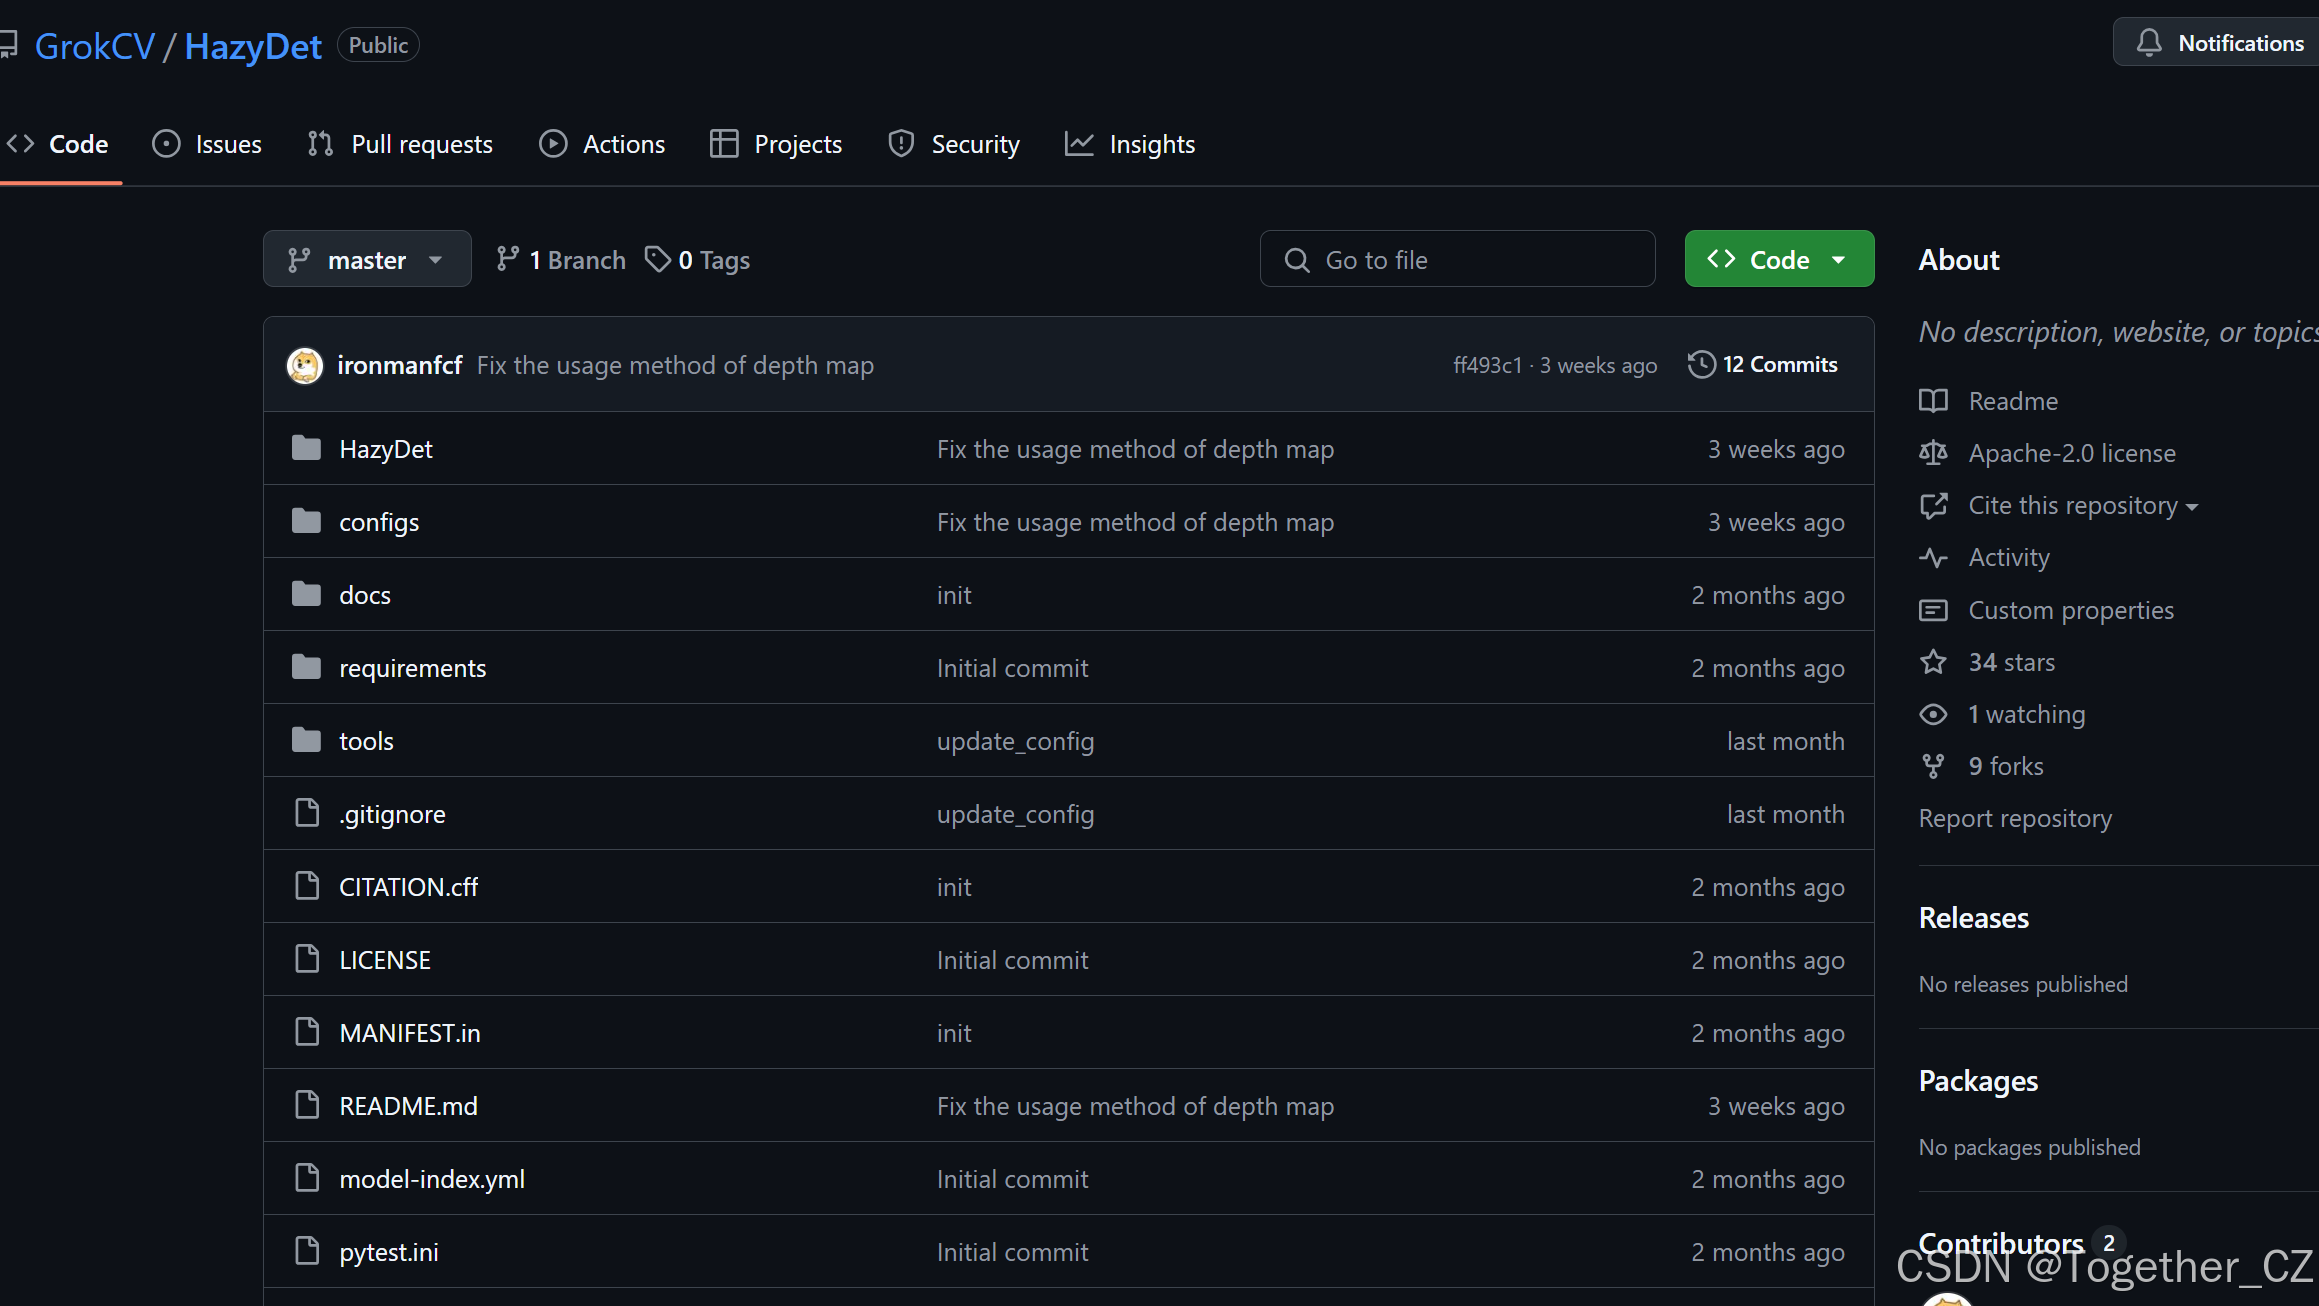
Task: Open the configs folder
Action: coord(379,522)
